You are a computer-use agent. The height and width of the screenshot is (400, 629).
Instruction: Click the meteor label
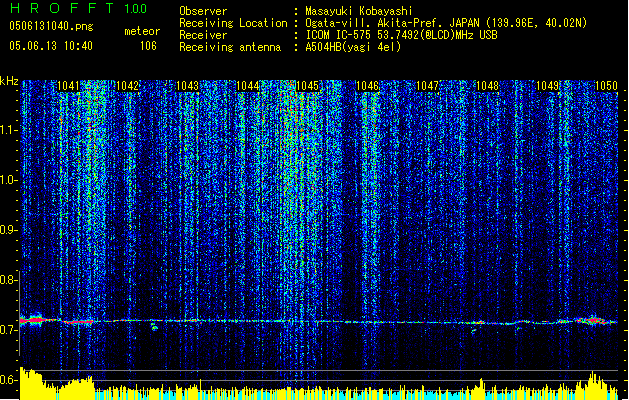point(142,31)
